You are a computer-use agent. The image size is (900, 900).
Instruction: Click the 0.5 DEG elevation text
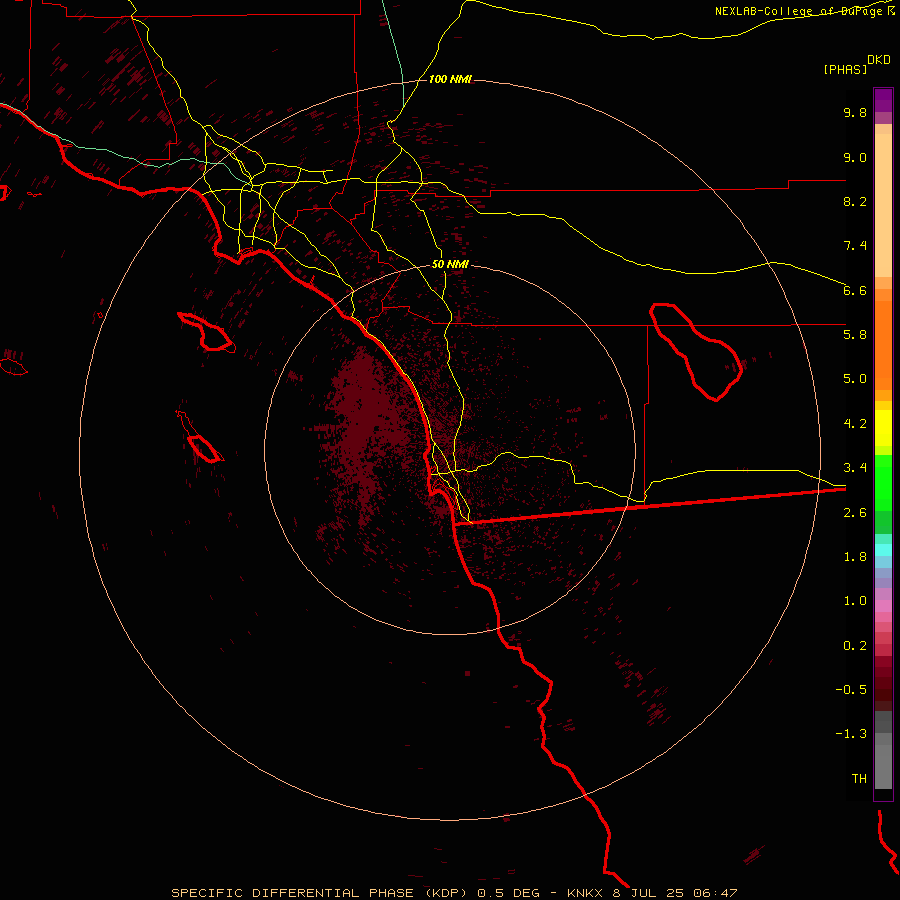coord(509,893)
